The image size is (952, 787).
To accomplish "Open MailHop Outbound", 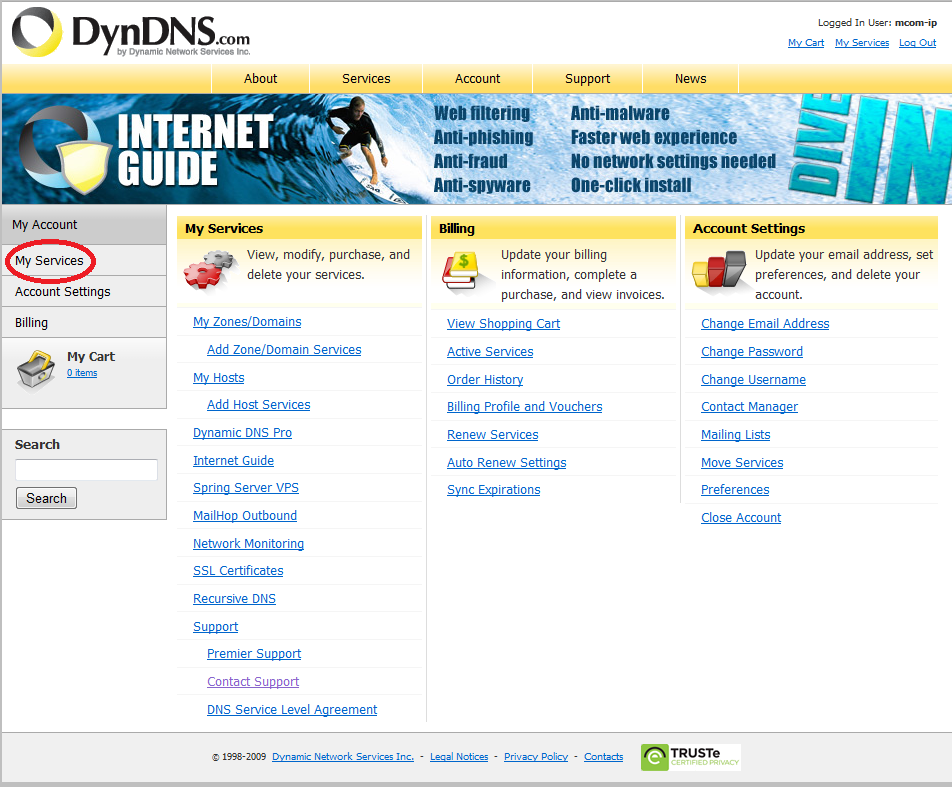I will (x=245, y=516).
